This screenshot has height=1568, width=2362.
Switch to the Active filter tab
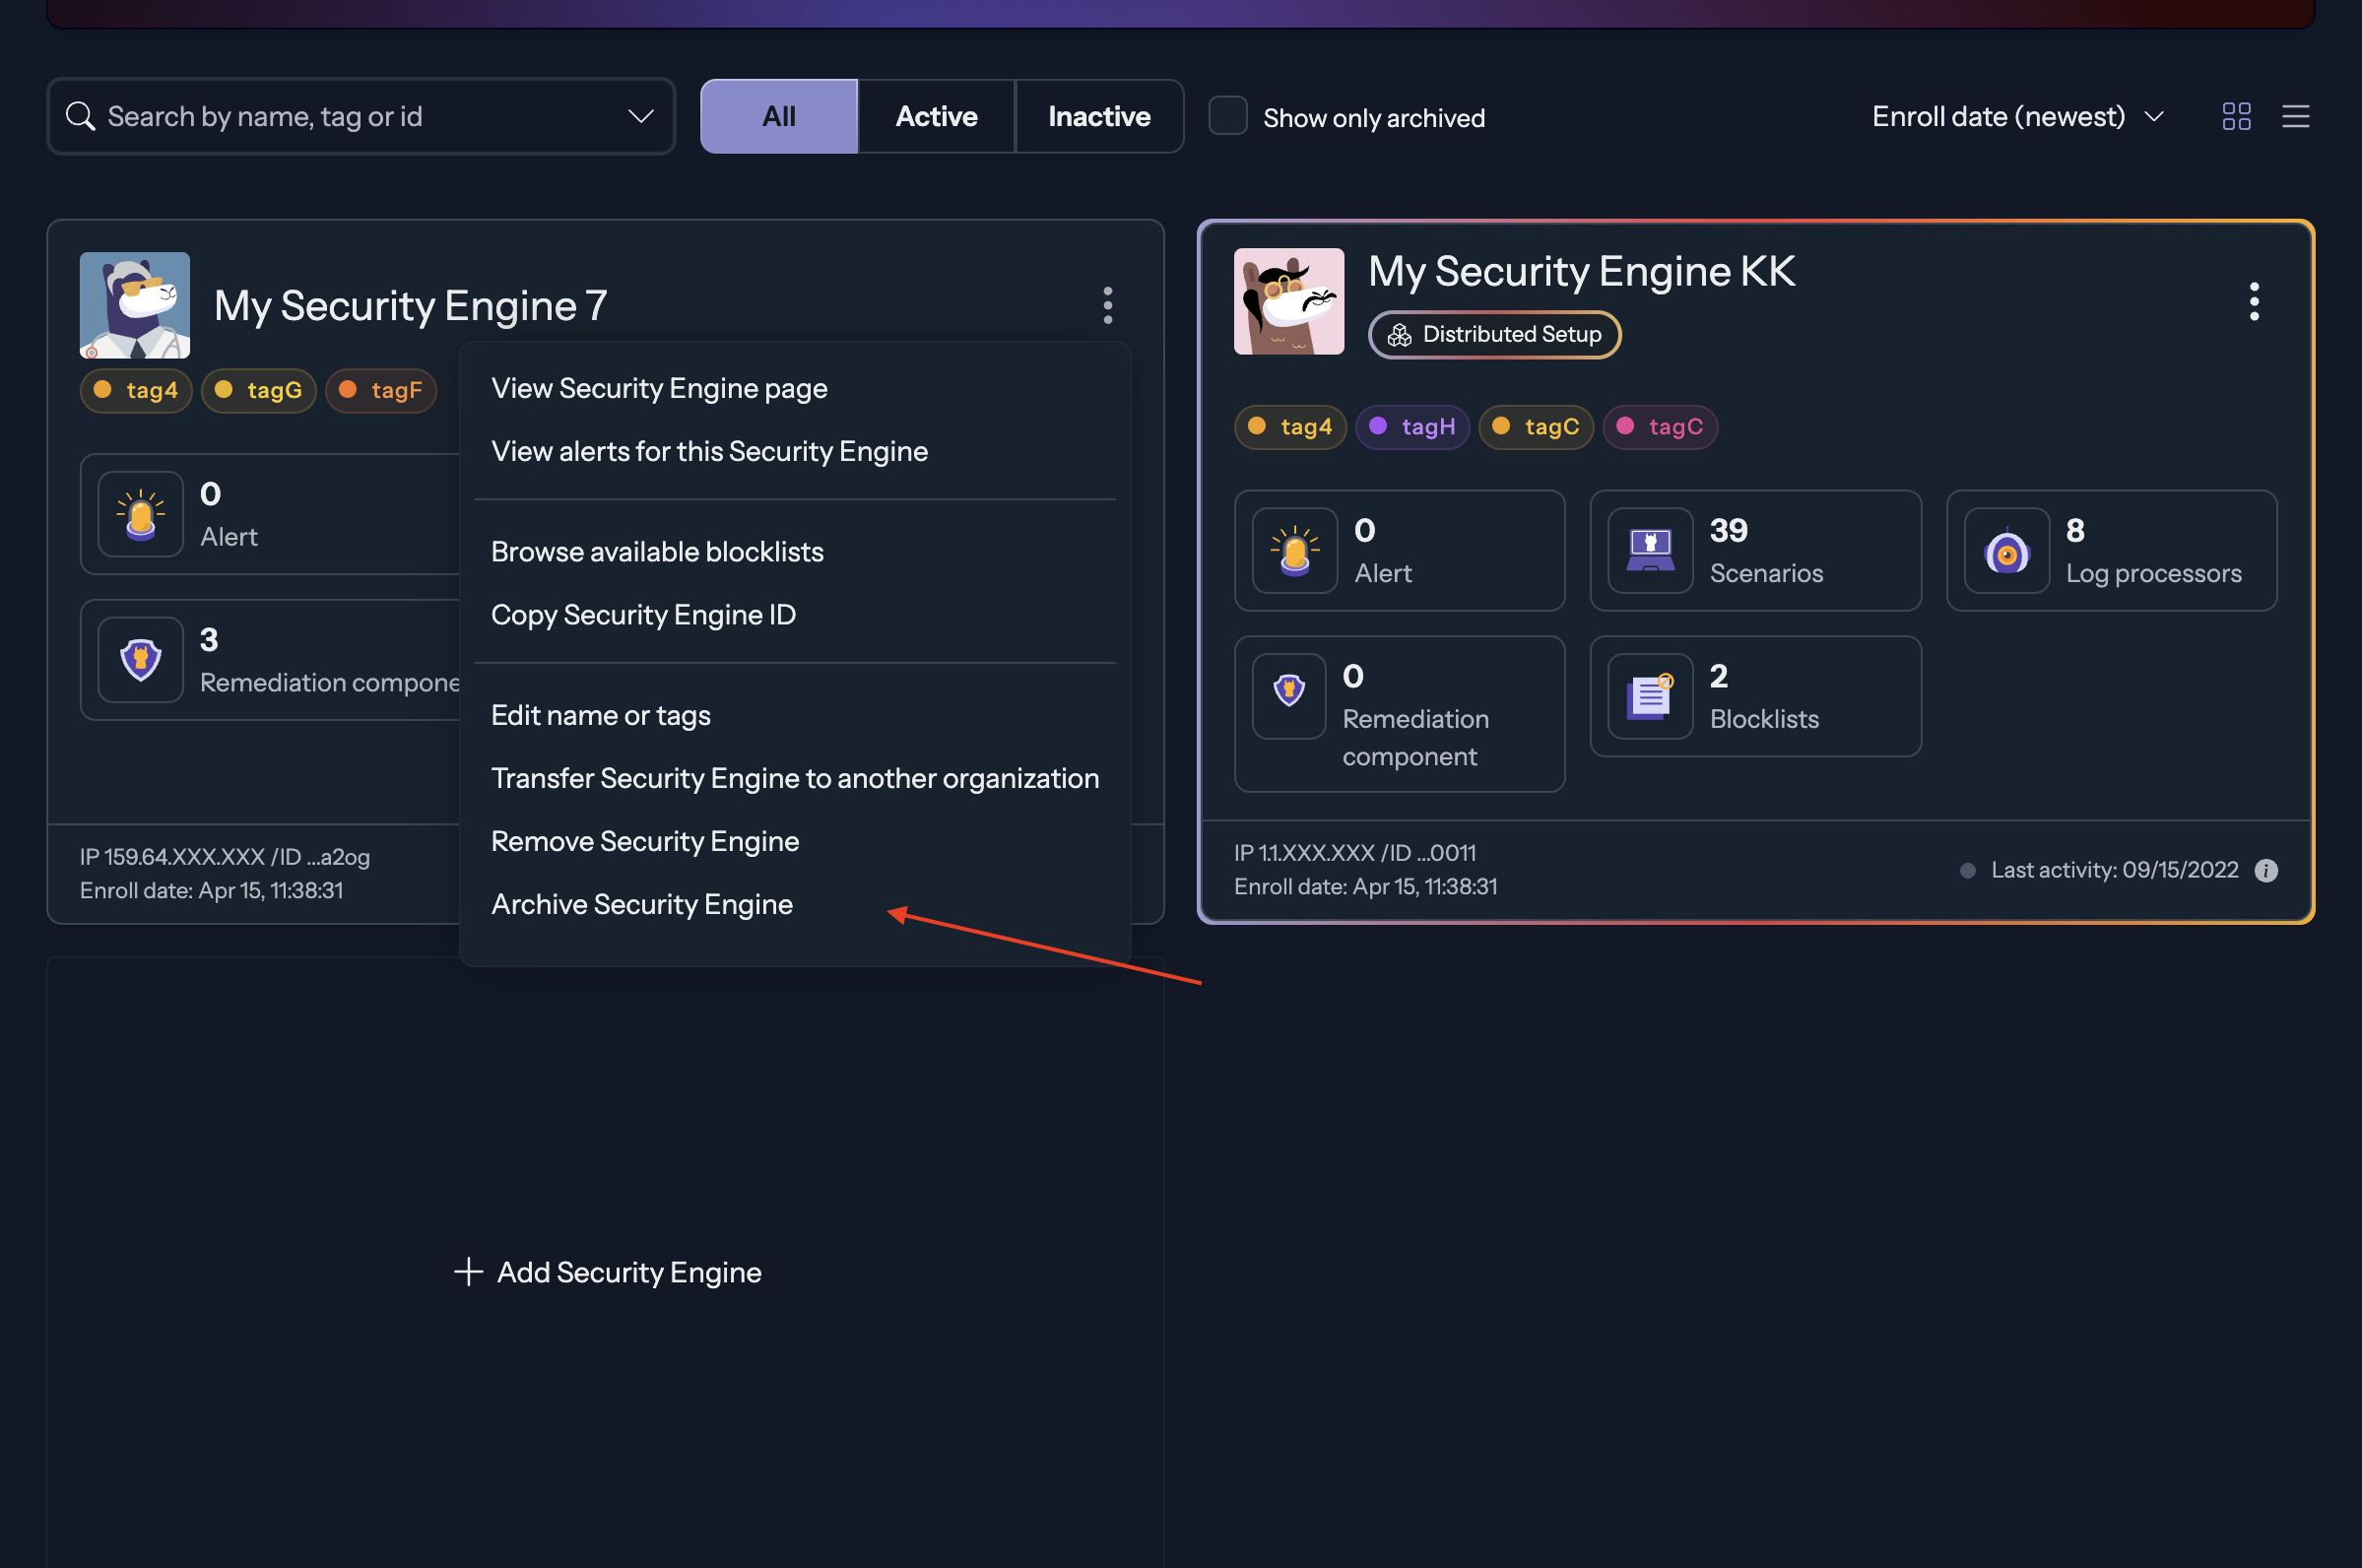pos(936,116)
